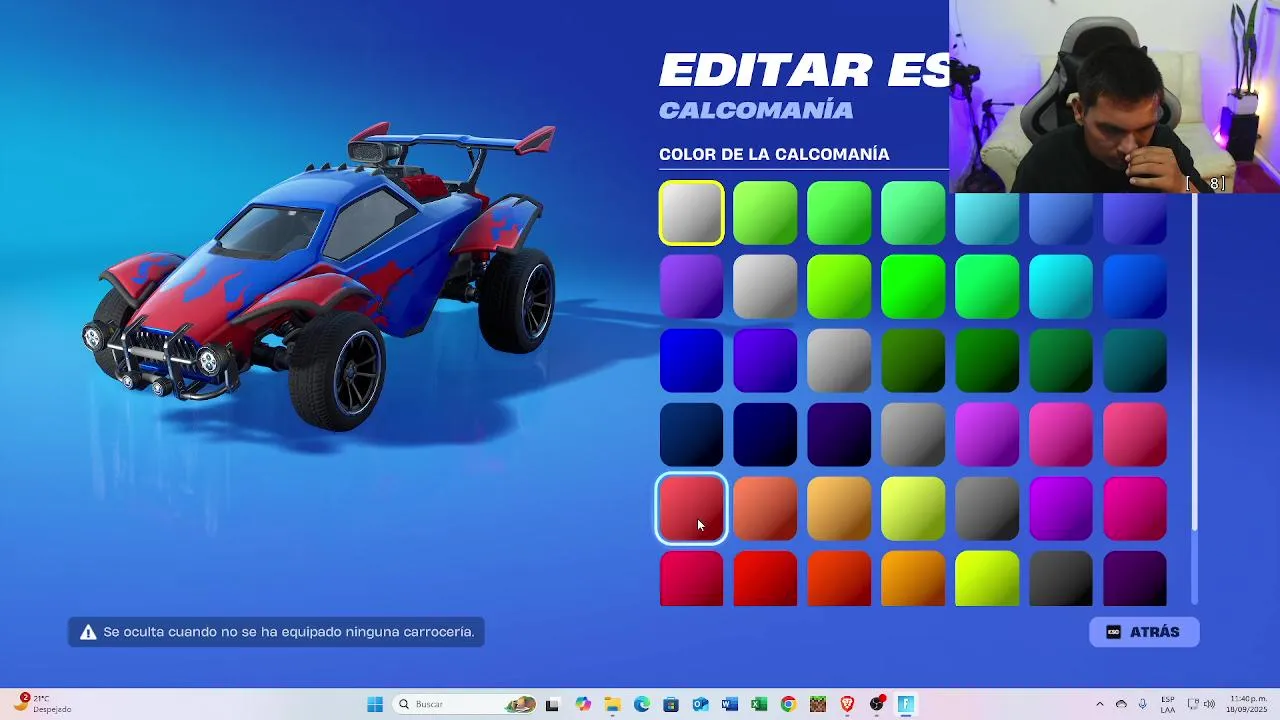Click the Buscar taskbar search box
Viewport: 1280px width, 720px height.
(x=464, y=704)
